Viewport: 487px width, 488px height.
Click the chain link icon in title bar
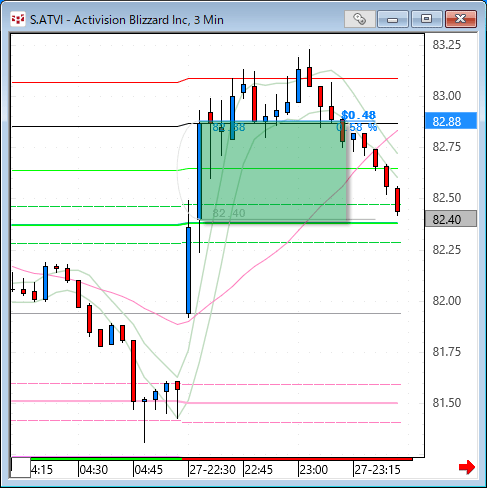[360, 19]
